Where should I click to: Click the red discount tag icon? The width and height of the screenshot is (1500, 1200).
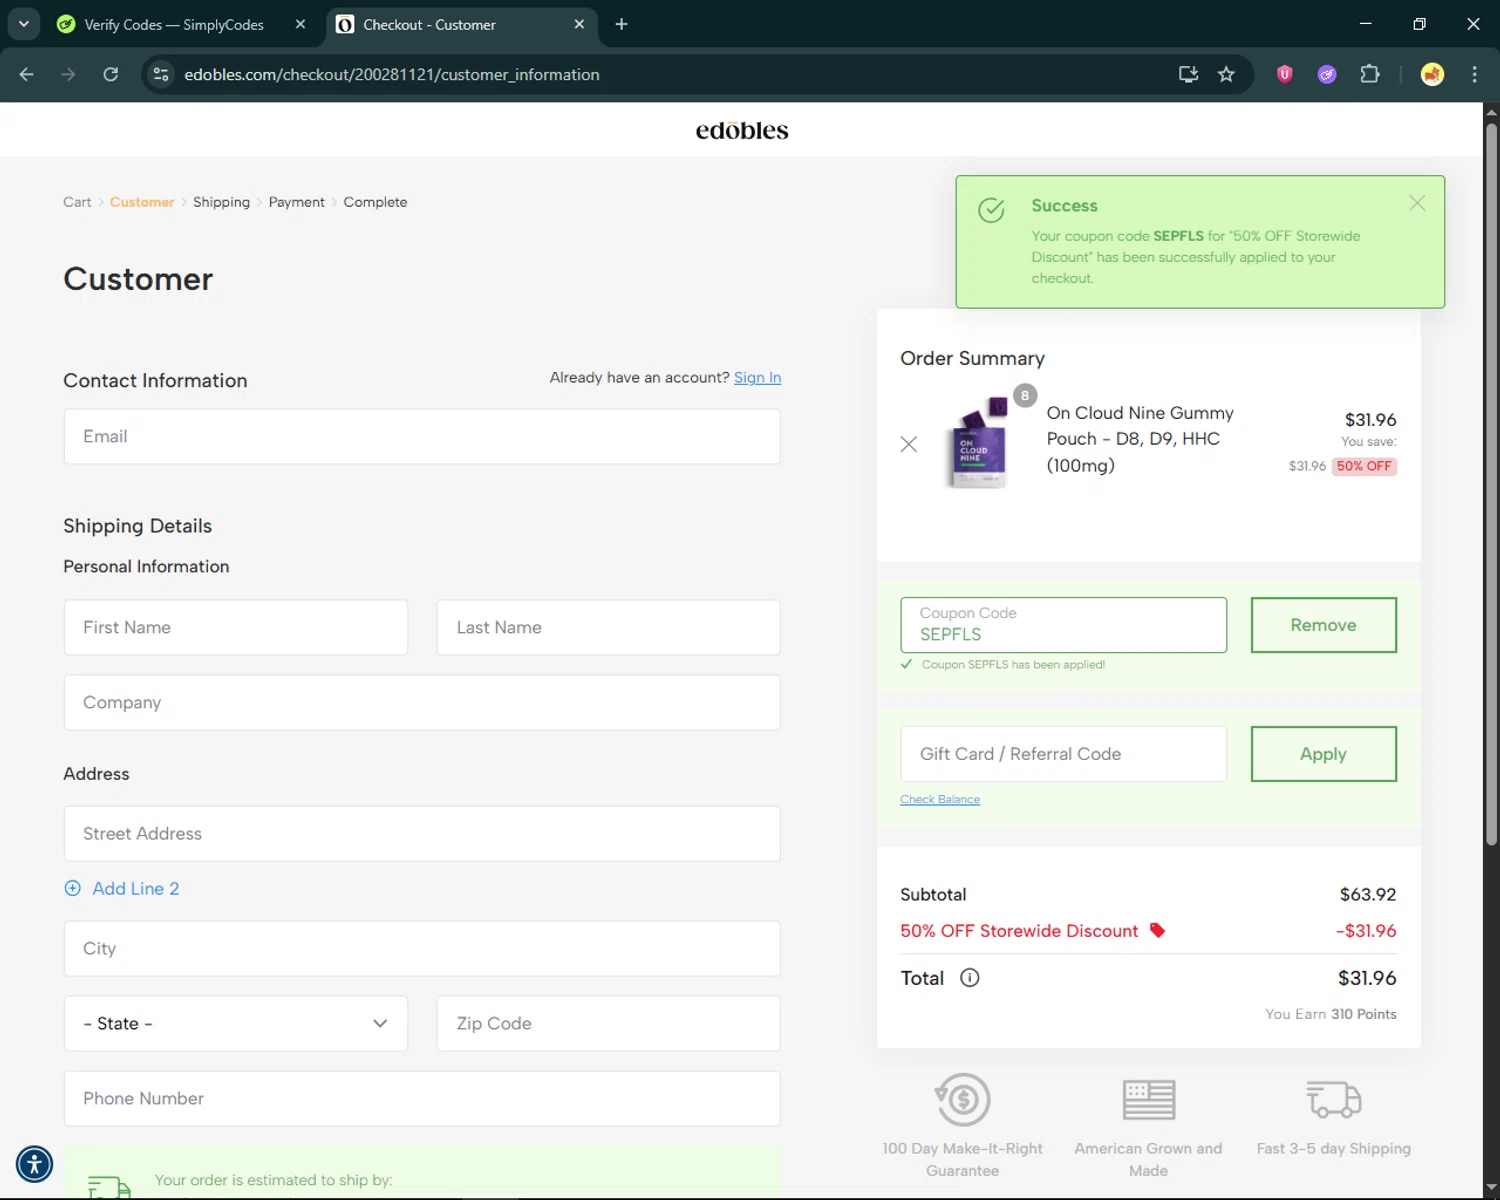pos(1157,931)
